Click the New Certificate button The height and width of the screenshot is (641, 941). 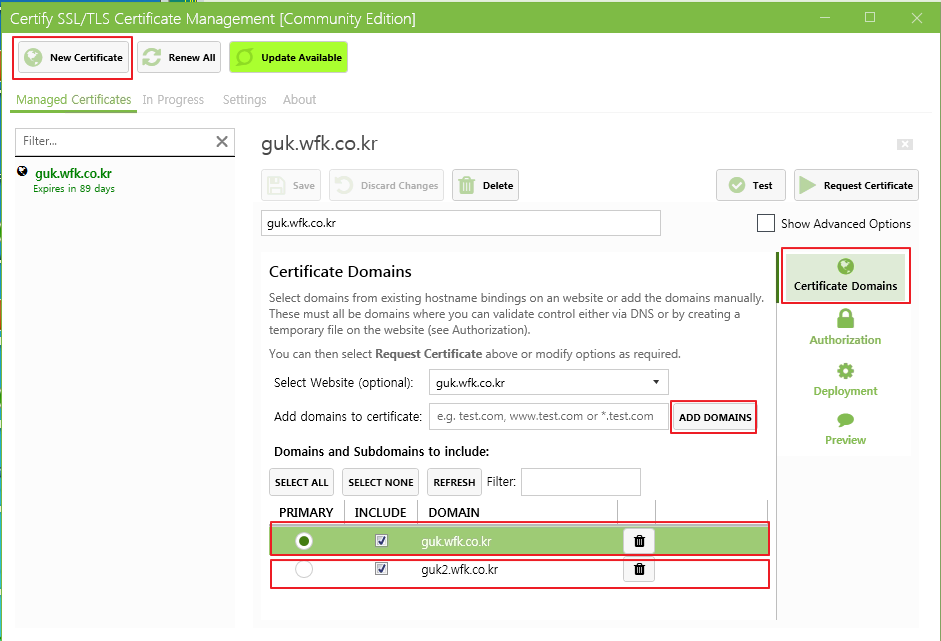pos(73,58)
